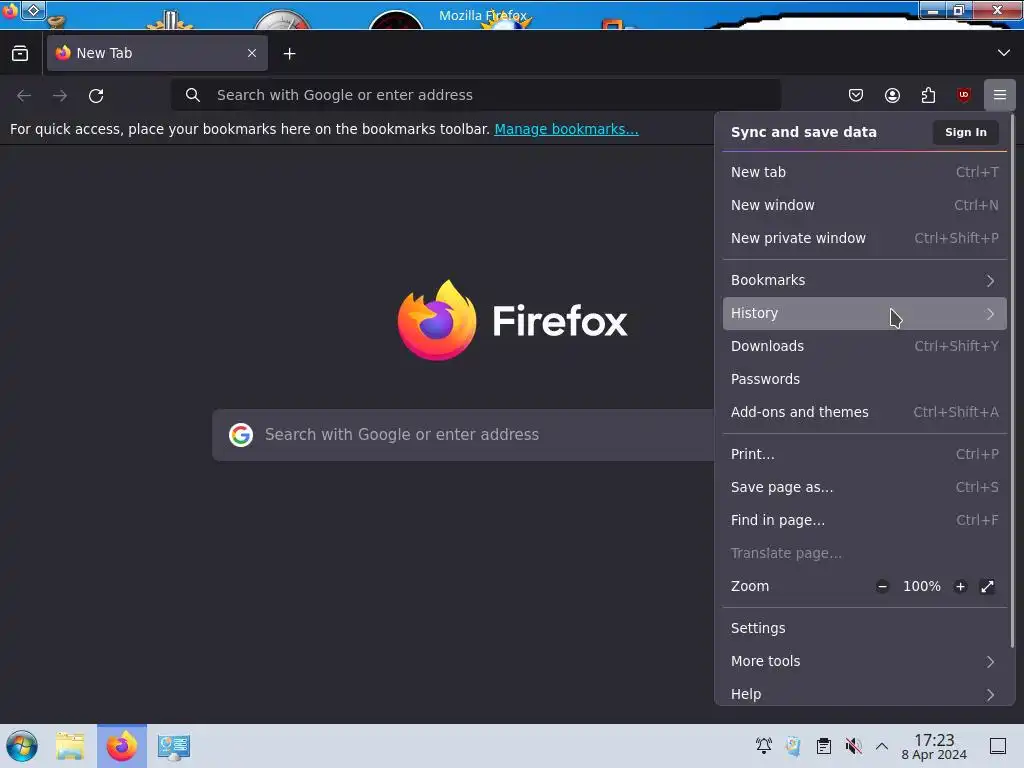Expand the Help submenu
Viewport: 1024px width, 768px height.
[x=865, y=694]
